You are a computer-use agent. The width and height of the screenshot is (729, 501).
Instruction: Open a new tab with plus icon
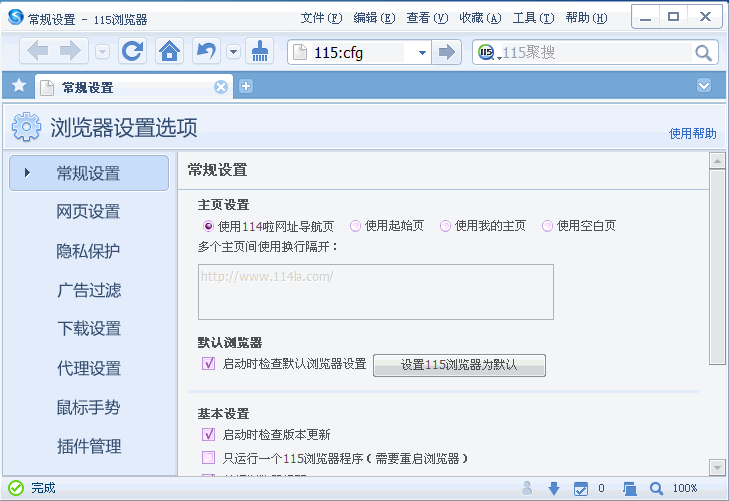coord(246,86)
